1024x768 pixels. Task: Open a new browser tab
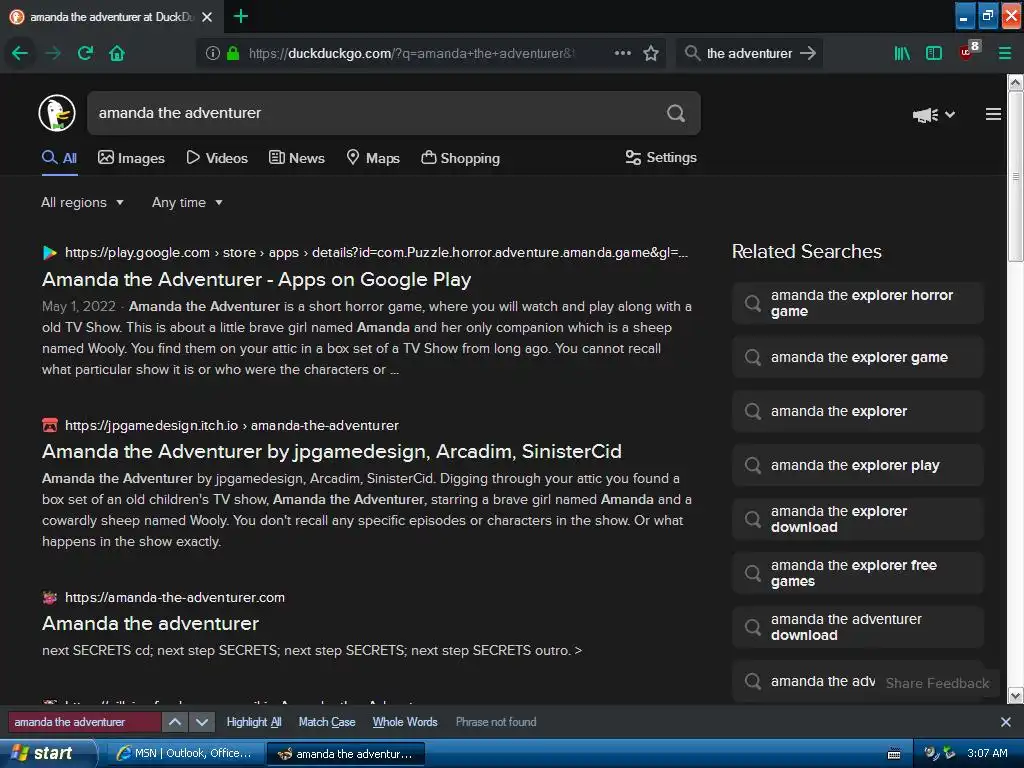tap(240, 16)
